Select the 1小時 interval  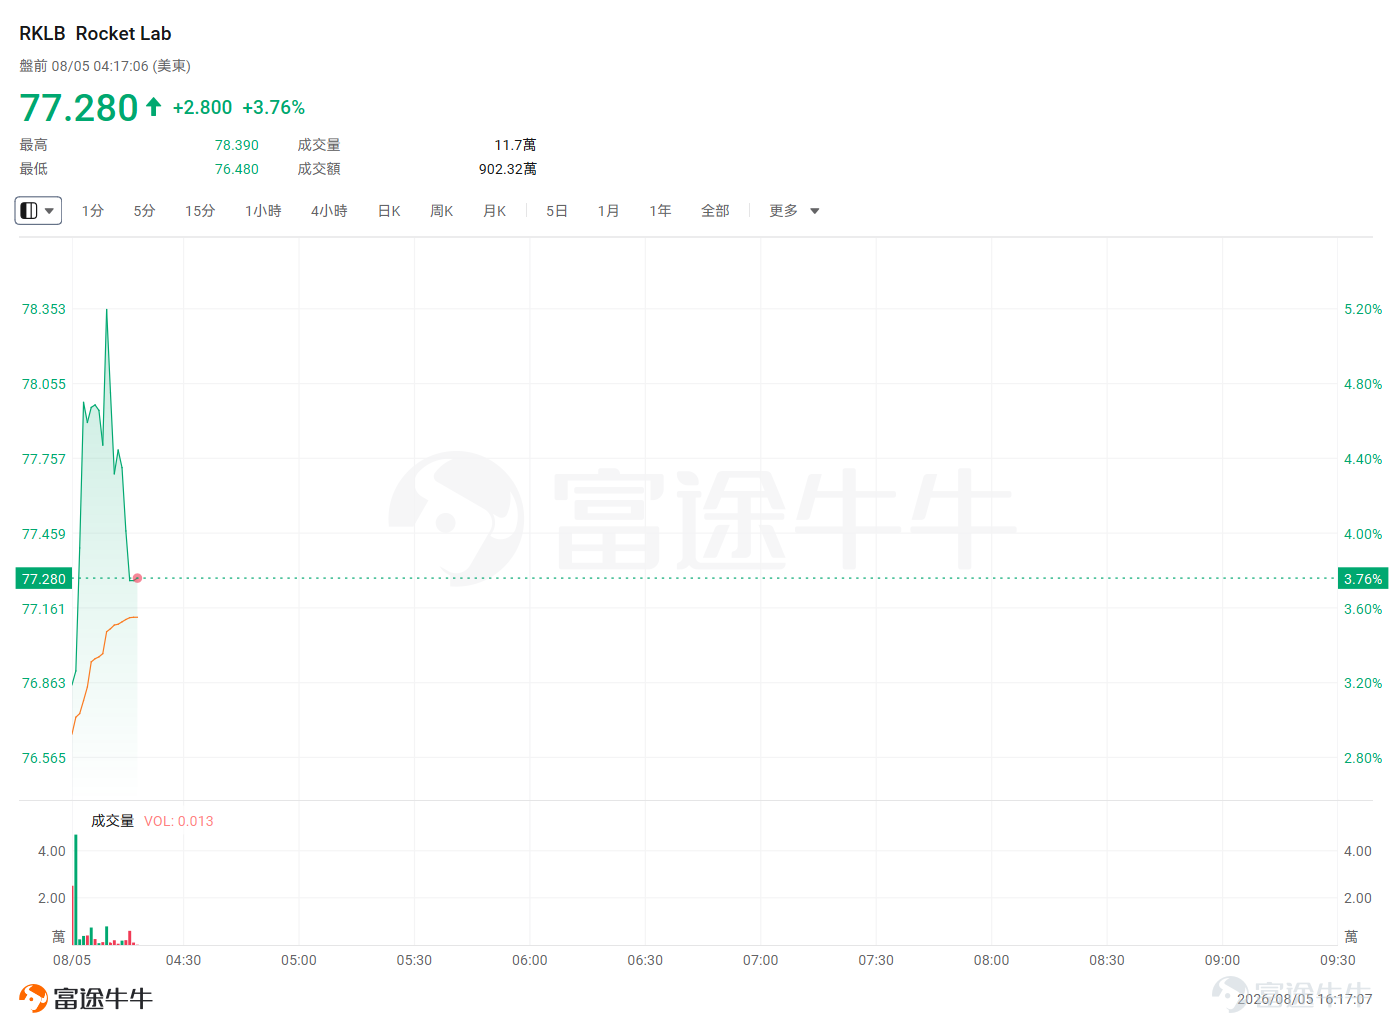(263, 211)
